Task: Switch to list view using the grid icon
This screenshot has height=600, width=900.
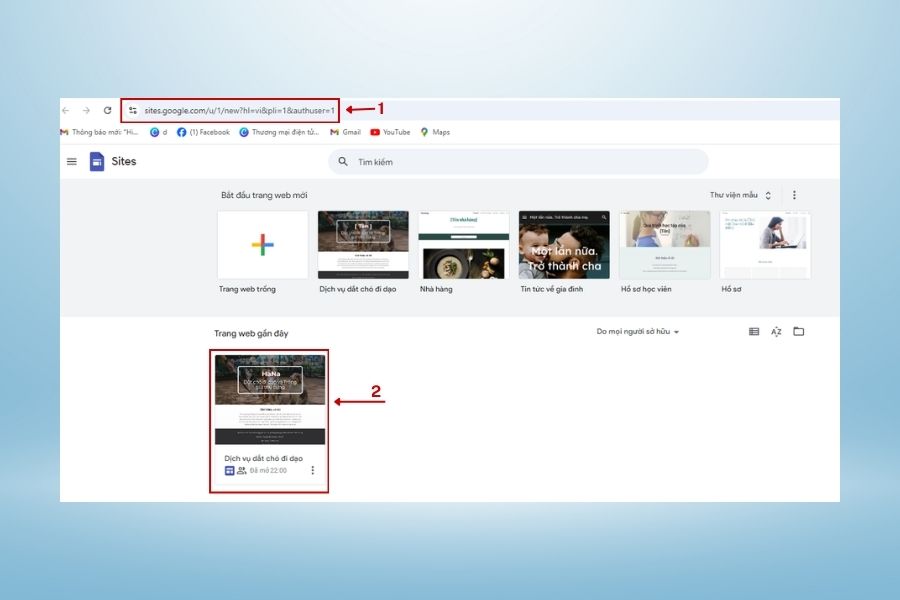Action: (x=754, y=331)
